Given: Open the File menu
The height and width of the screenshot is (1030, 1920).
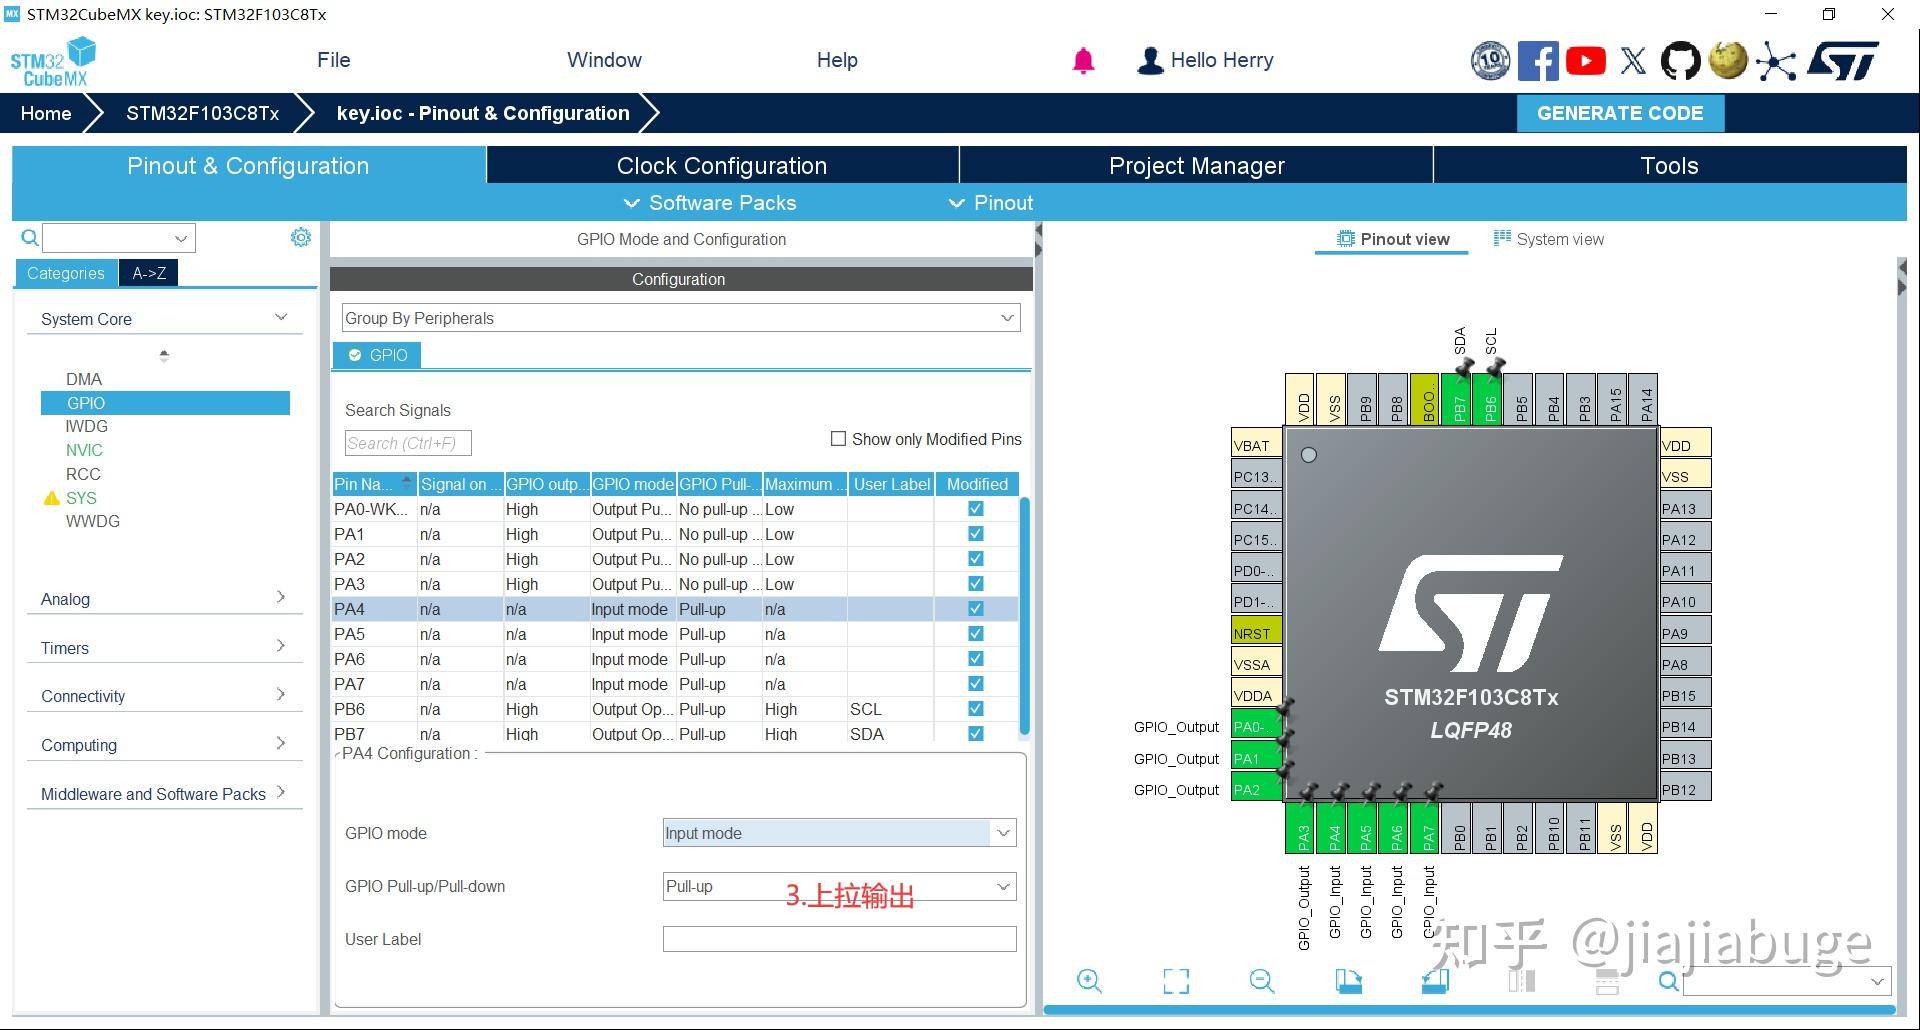Looking at the screenshot, I should (x=333, y=60).
